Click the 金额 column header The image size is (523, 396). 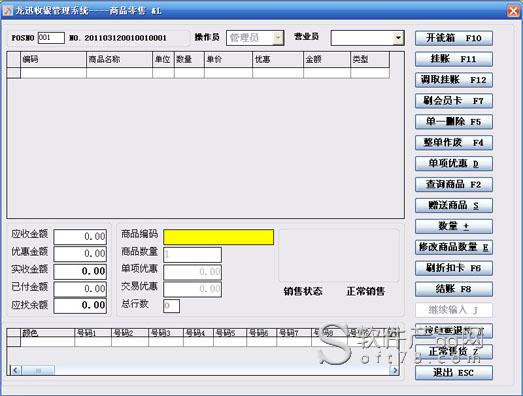pos(327,59)
